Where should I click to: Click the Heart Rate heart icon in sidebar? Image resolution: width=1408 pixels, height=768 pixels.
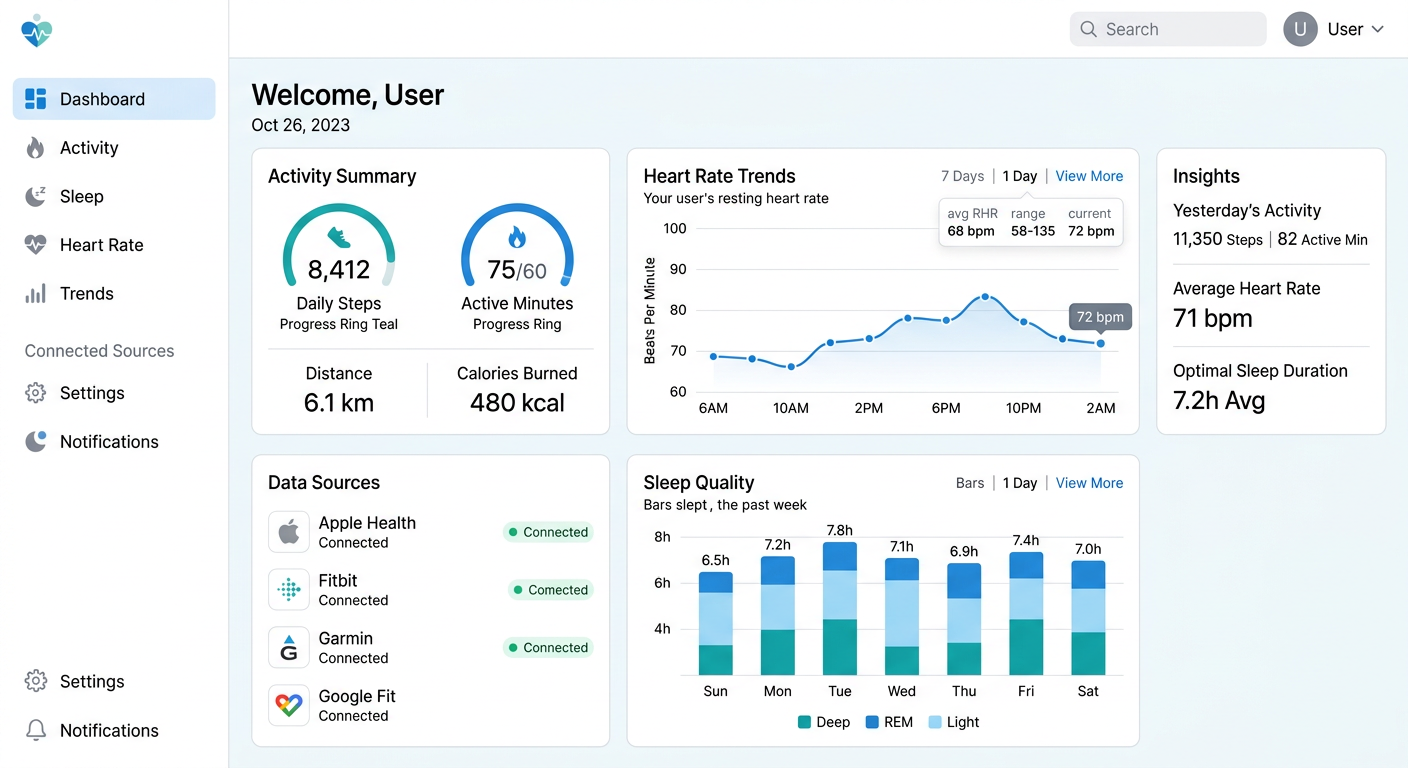(x=35, y=245)
